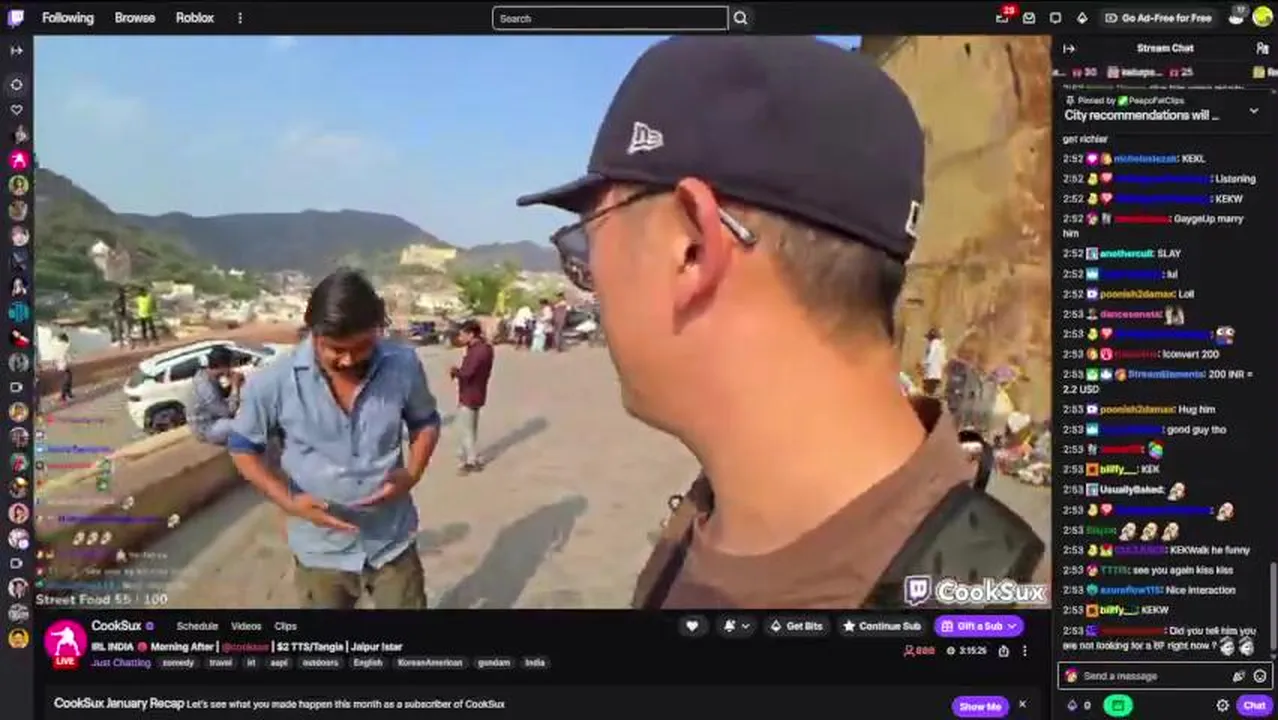Image resolution: width=1278 pixels, height=720 pixels.
Task: Open the Roblox nav link
Action: click(195, 18)
